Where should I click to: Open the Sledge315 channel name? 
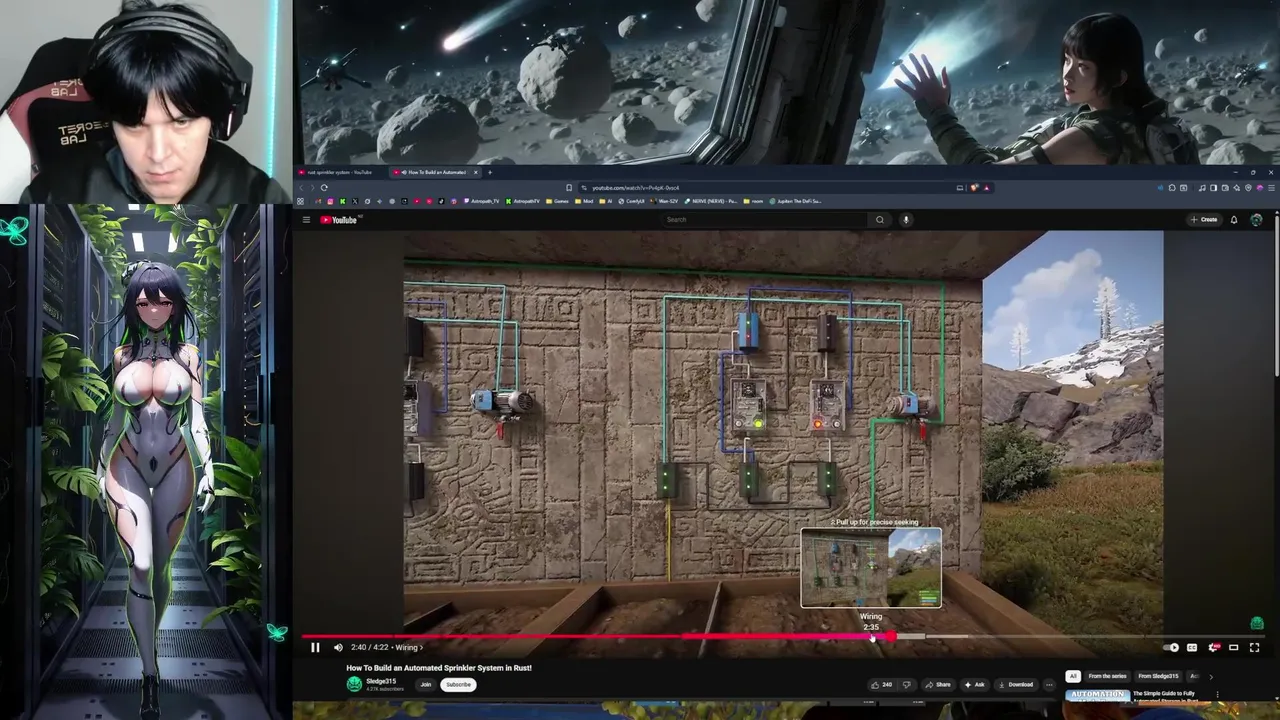[381, 681]
